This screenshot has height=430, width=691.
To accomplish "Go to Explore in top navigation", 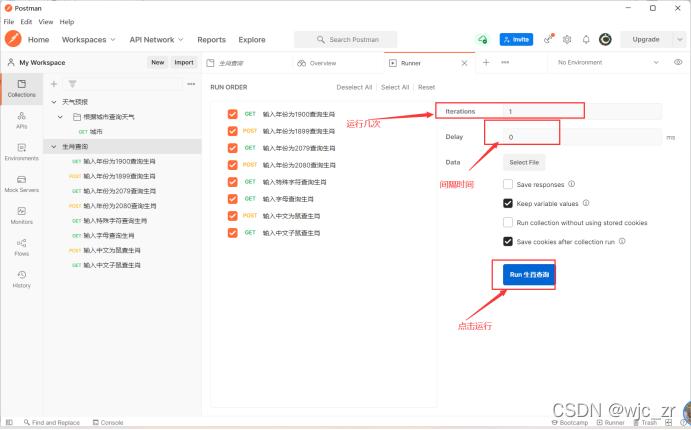I will (x=252, y=40).
